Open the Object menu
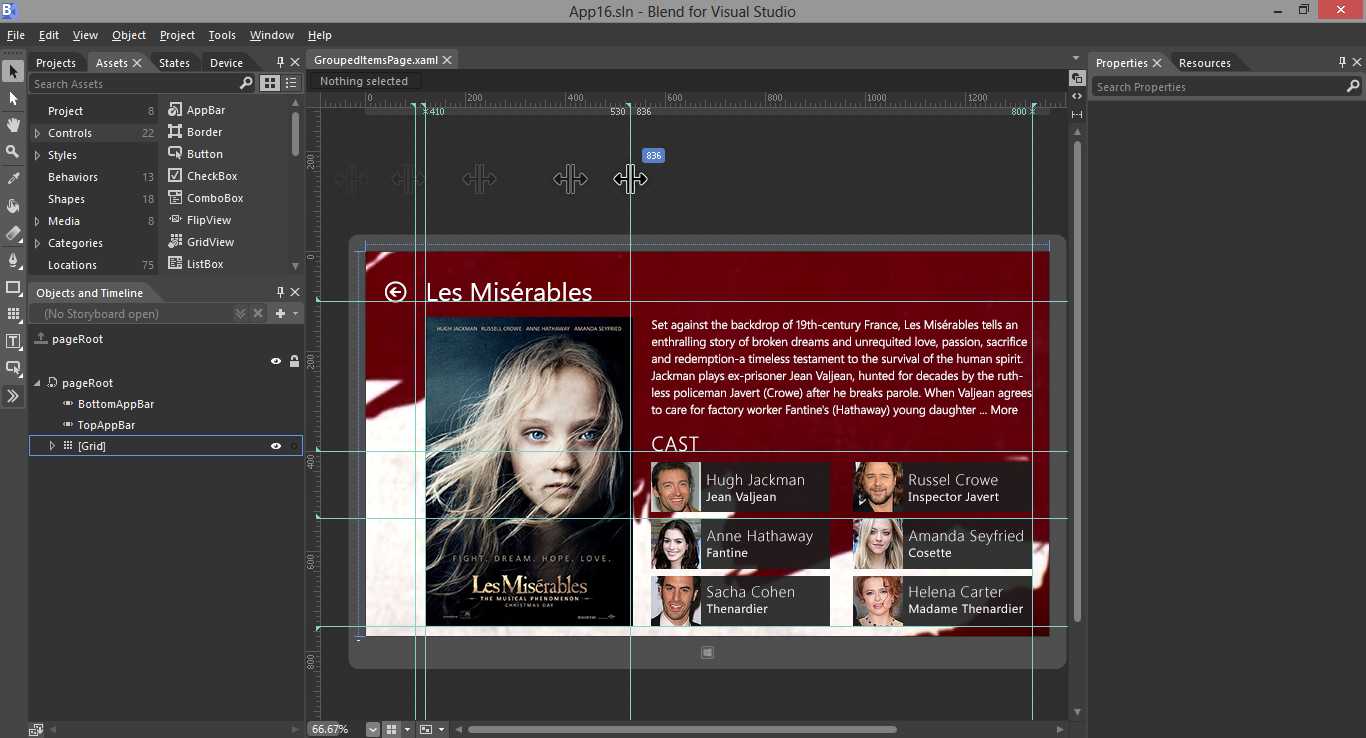 pos(129,35)
